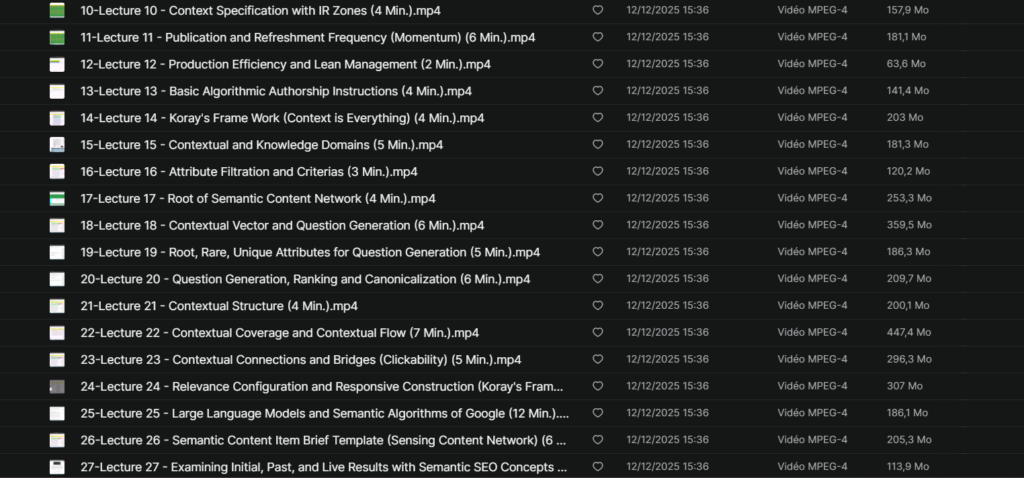
Task: Click heart icon for Lecture 20 row
Action: coord(598,279)
